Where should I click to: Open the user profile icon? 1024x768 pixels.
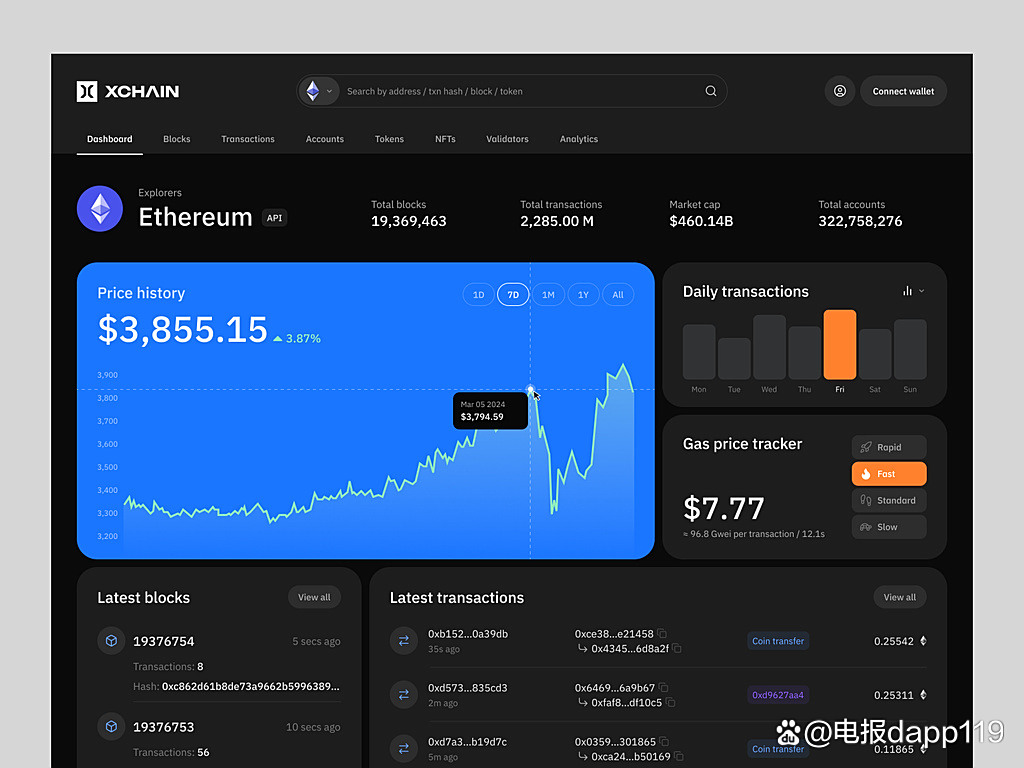click(x=840, y=91)
